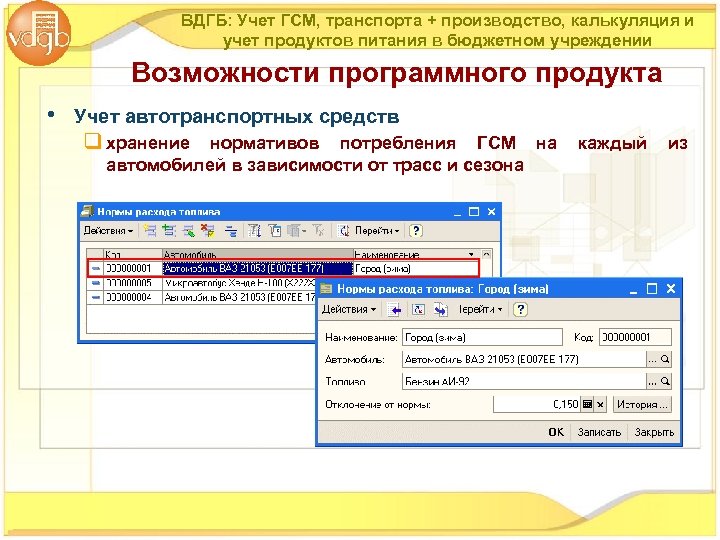The width and height of the screenshot is (720, 540).
Task: Toggle the hierarchical view icon with blue lines
Action: 231,231
